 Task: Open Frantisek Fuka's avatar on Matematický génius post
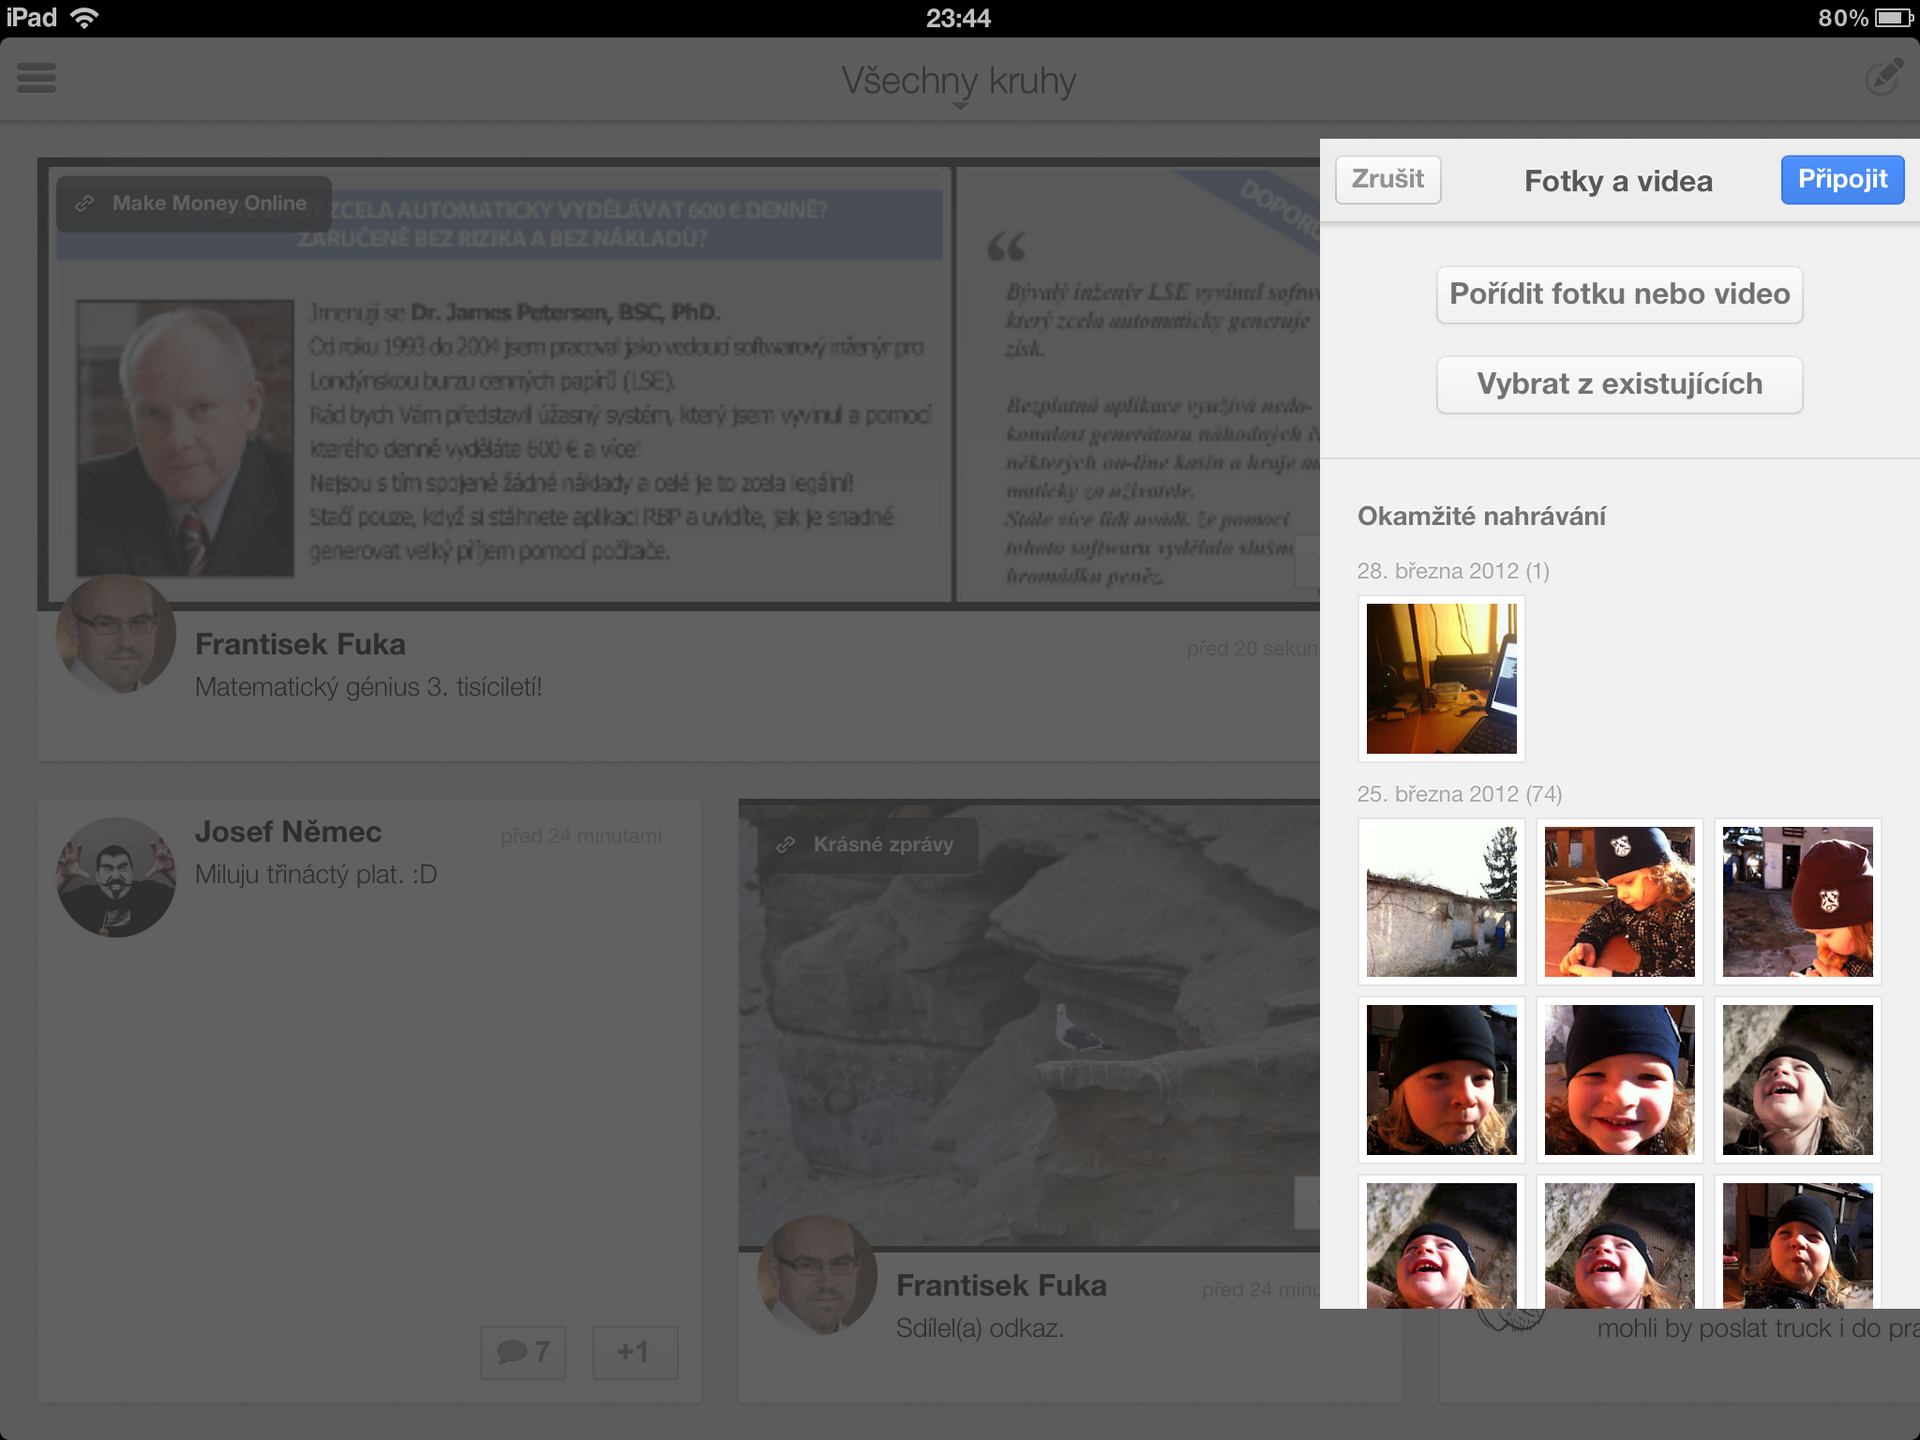[116, 634]
